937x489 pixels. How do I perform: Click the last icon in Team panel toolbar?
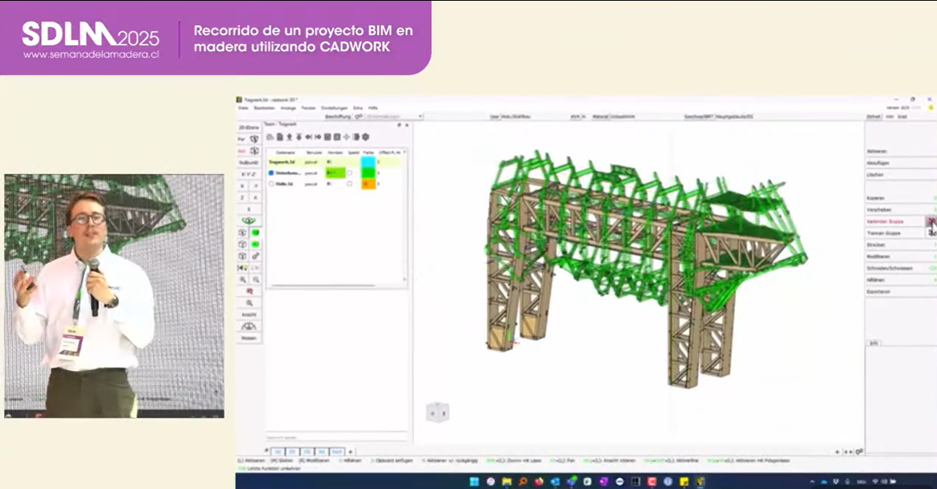point(366,137)
